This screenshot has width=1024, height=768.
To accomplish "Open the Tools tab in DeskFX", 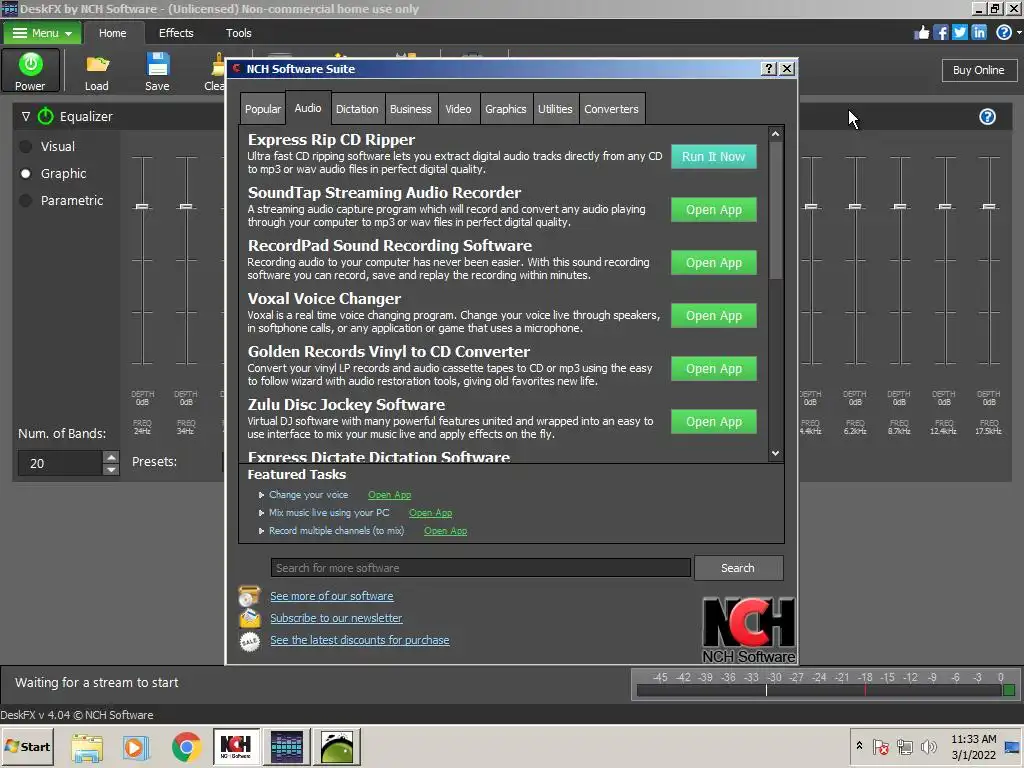I will [x=238, y=33].
